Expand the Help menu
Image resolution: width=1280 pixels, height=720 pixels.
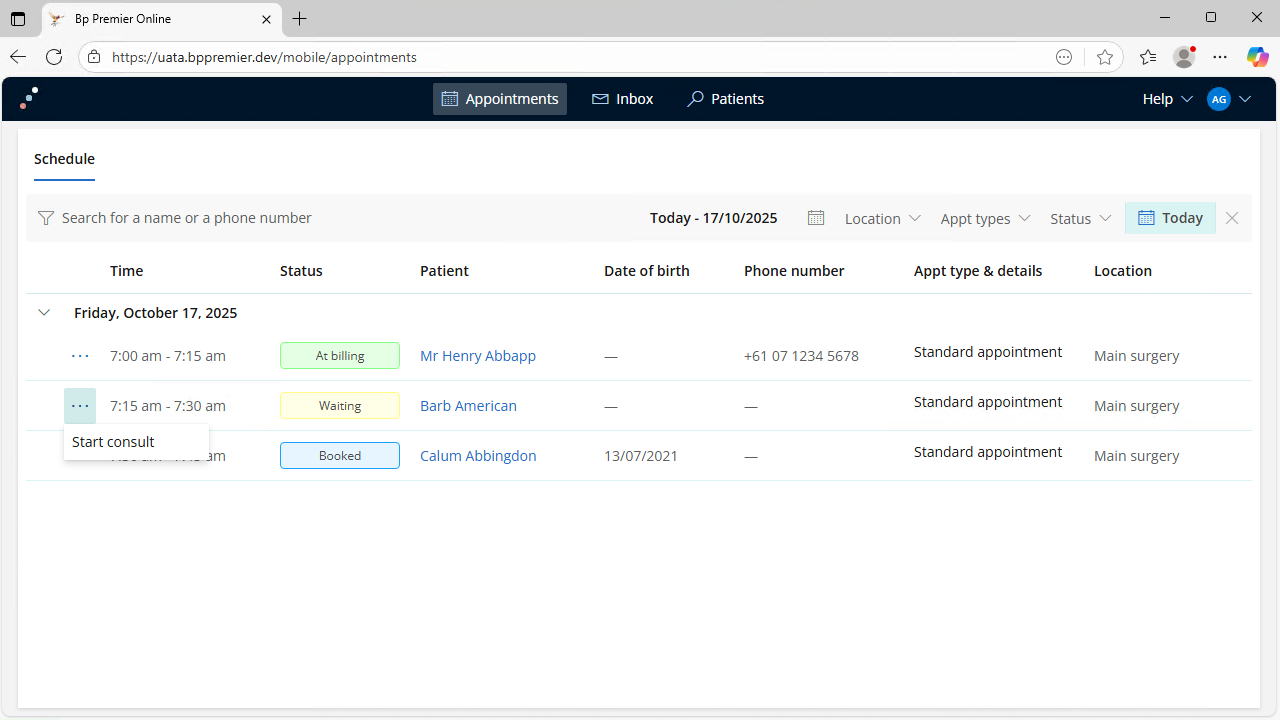pos(1167,99)
